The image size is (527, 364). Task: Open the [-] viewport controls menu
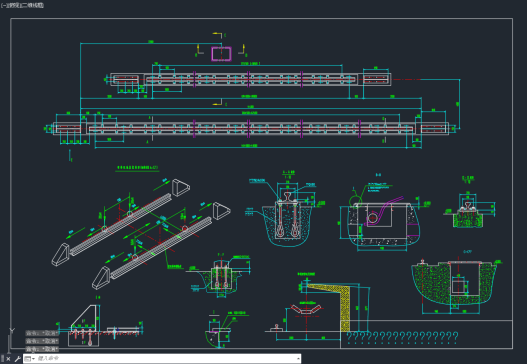pyautogui.click(x=3, y=5)
